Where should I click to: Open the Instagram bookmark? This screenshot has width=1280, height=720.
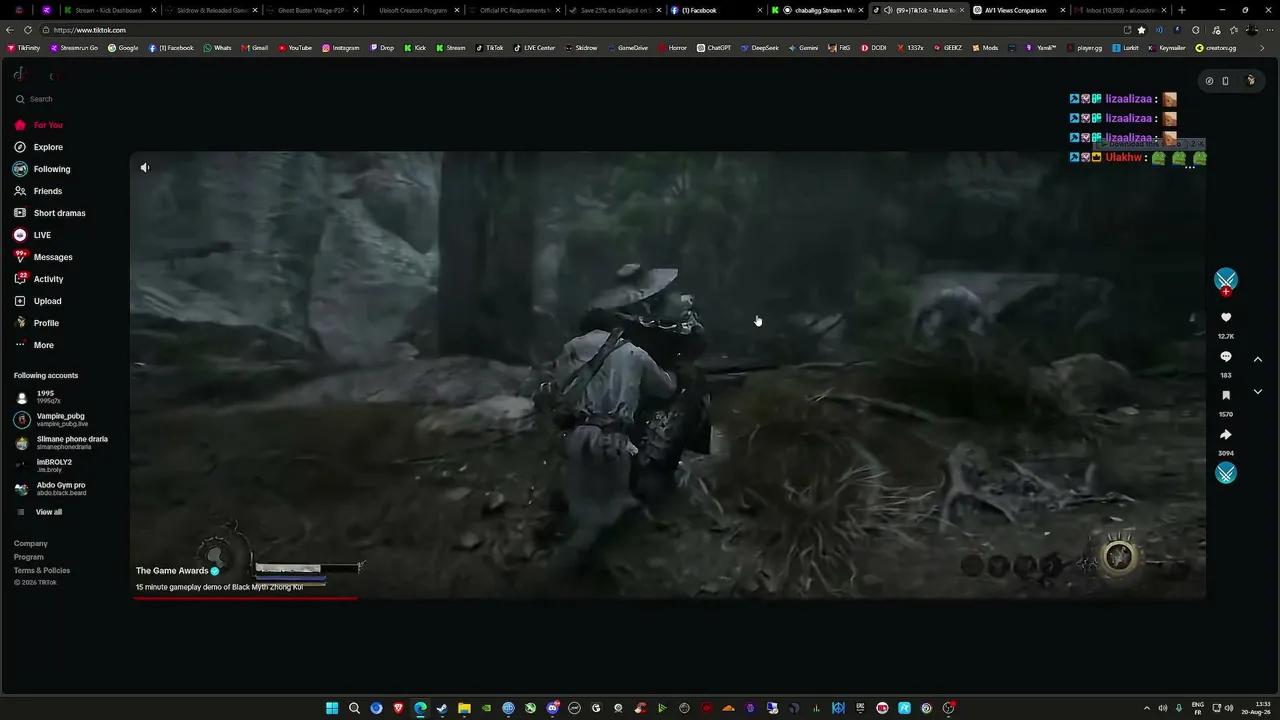341,48
